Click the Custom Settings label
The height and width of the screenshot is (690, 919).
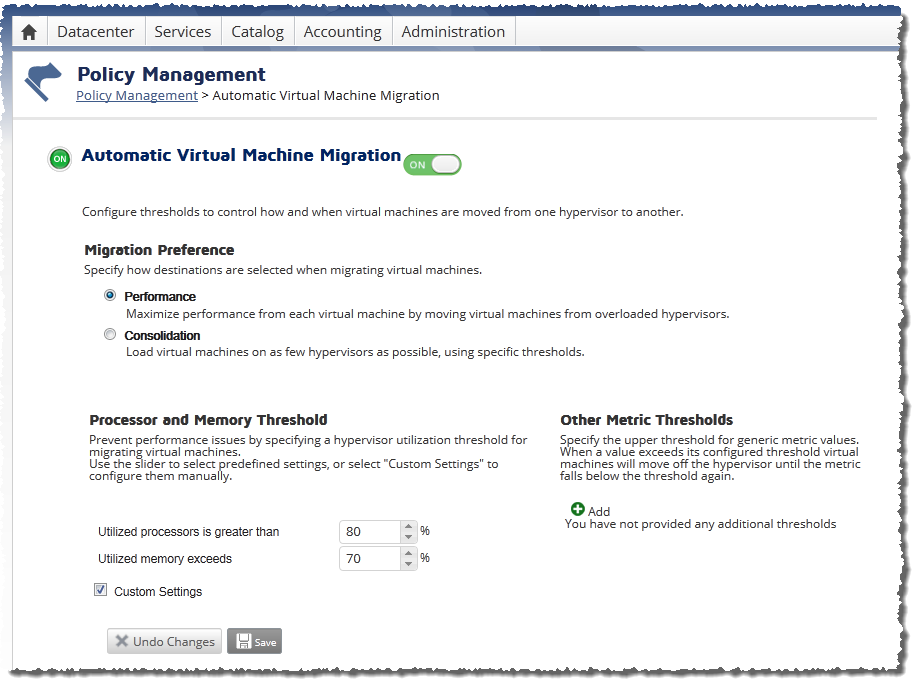point(158,592)
